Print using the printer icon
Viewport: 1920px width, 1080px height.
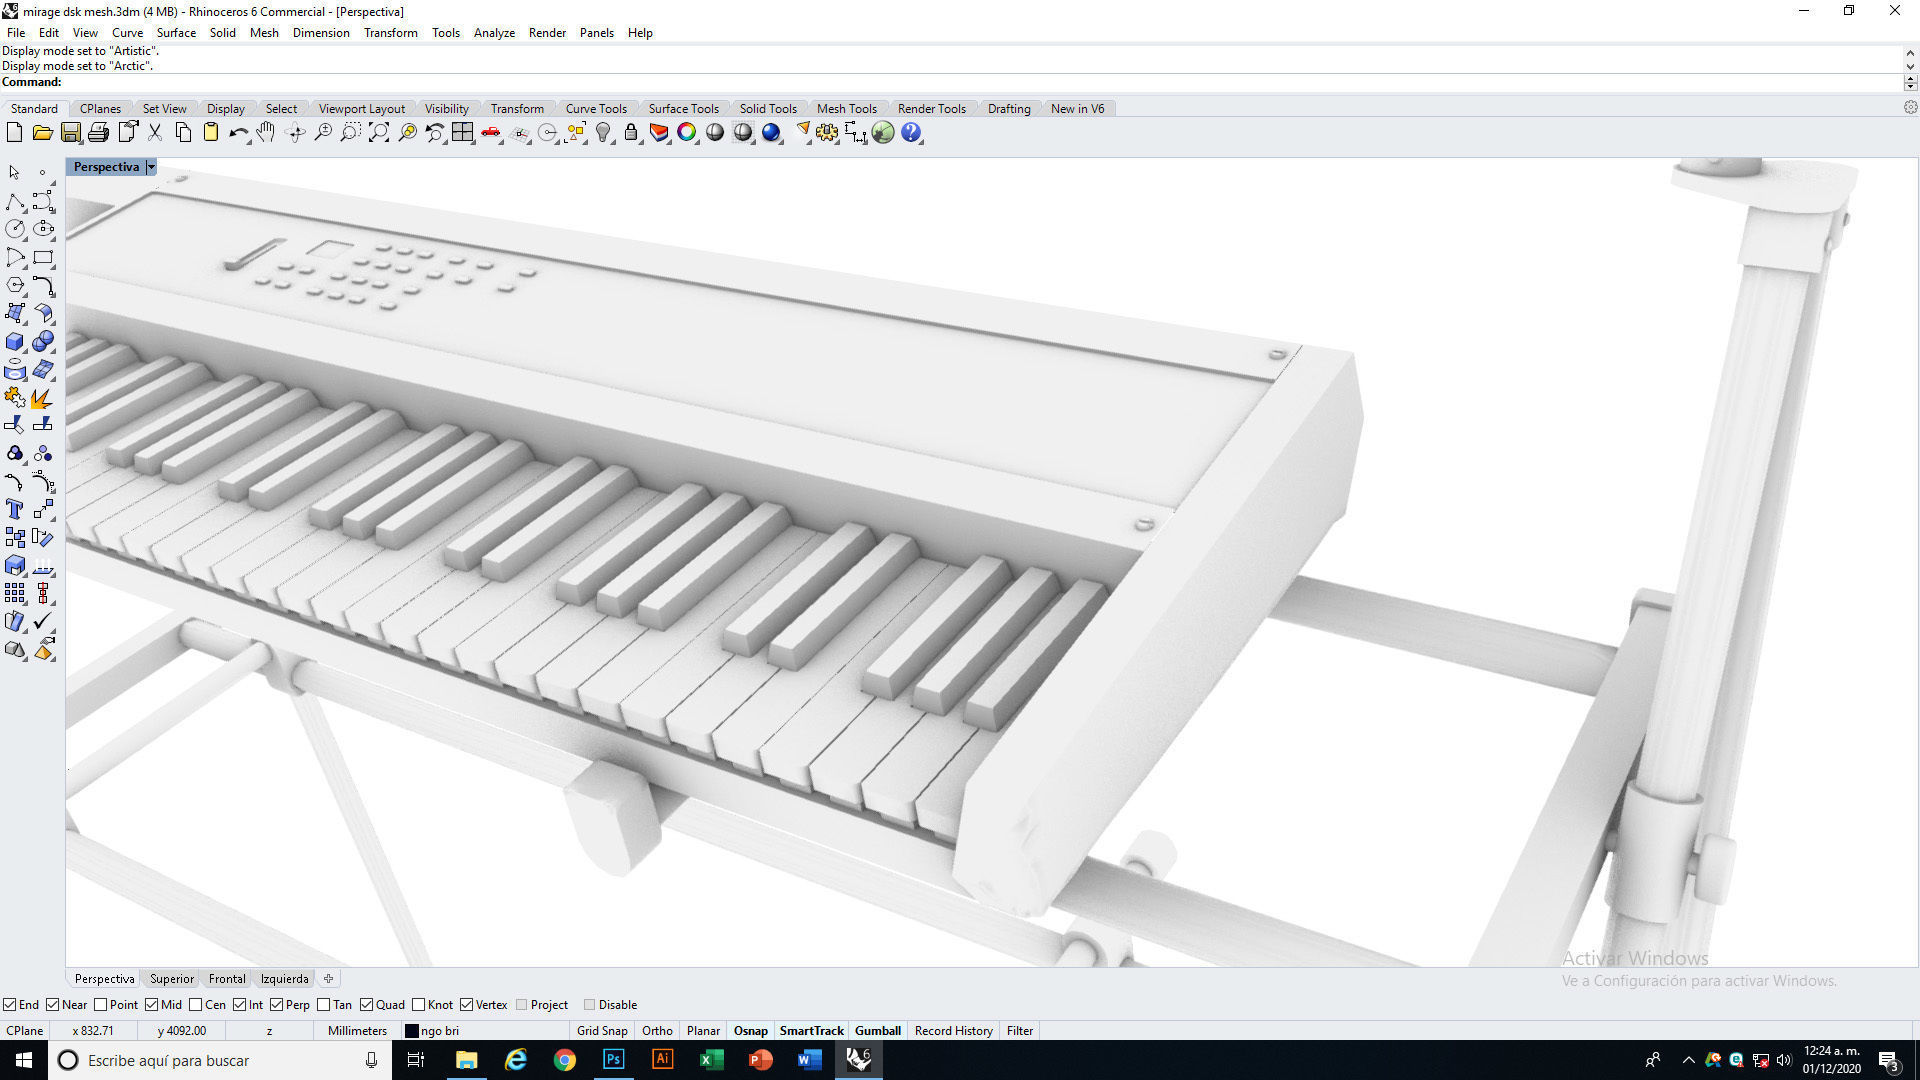[x=98, y=133]
